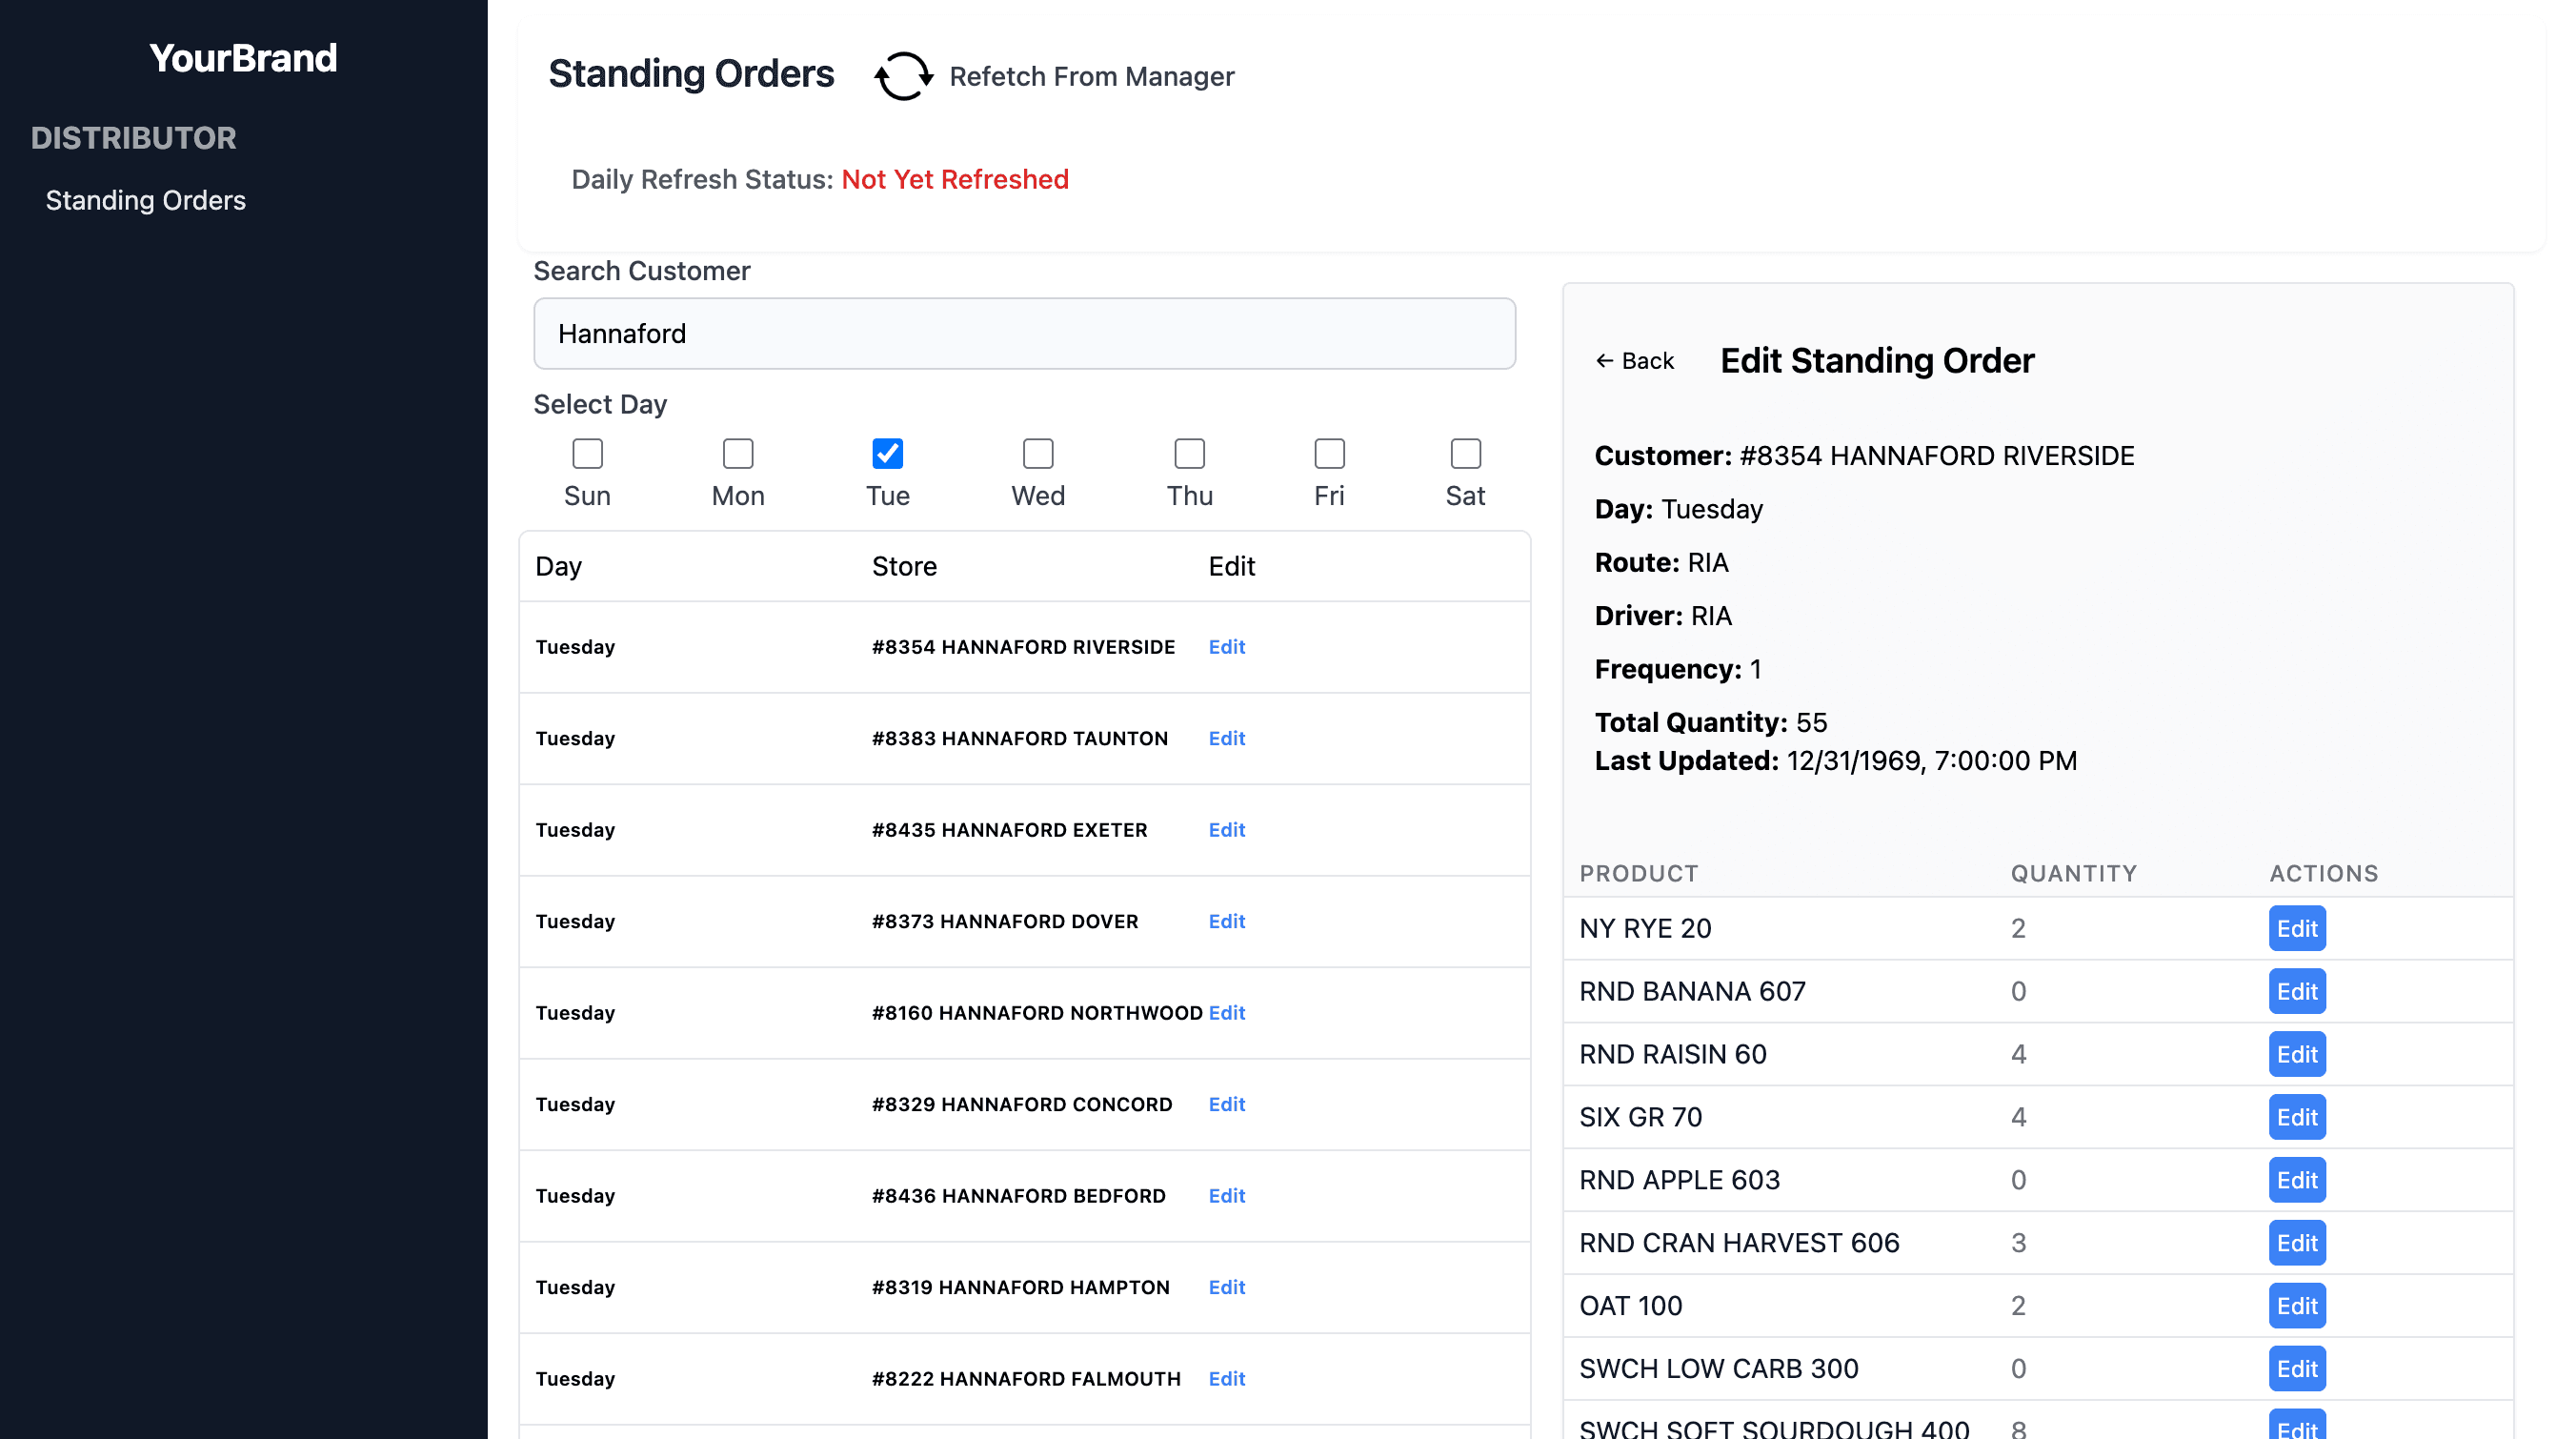Click the DISTRIBUTOR sidebar section label
Image resolution: width=2576 pixels, height=1439 pixels.
(x=133, y=138)
